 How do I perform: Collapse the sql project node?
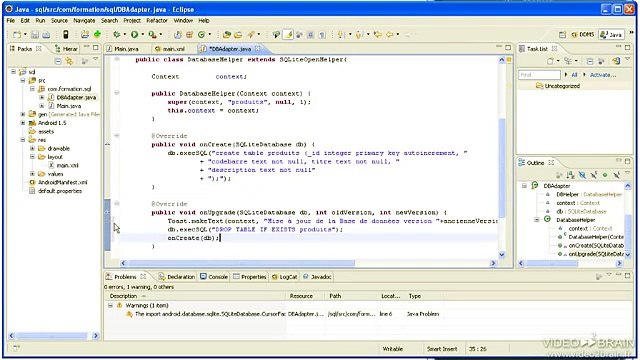click(x=13, y=72)
